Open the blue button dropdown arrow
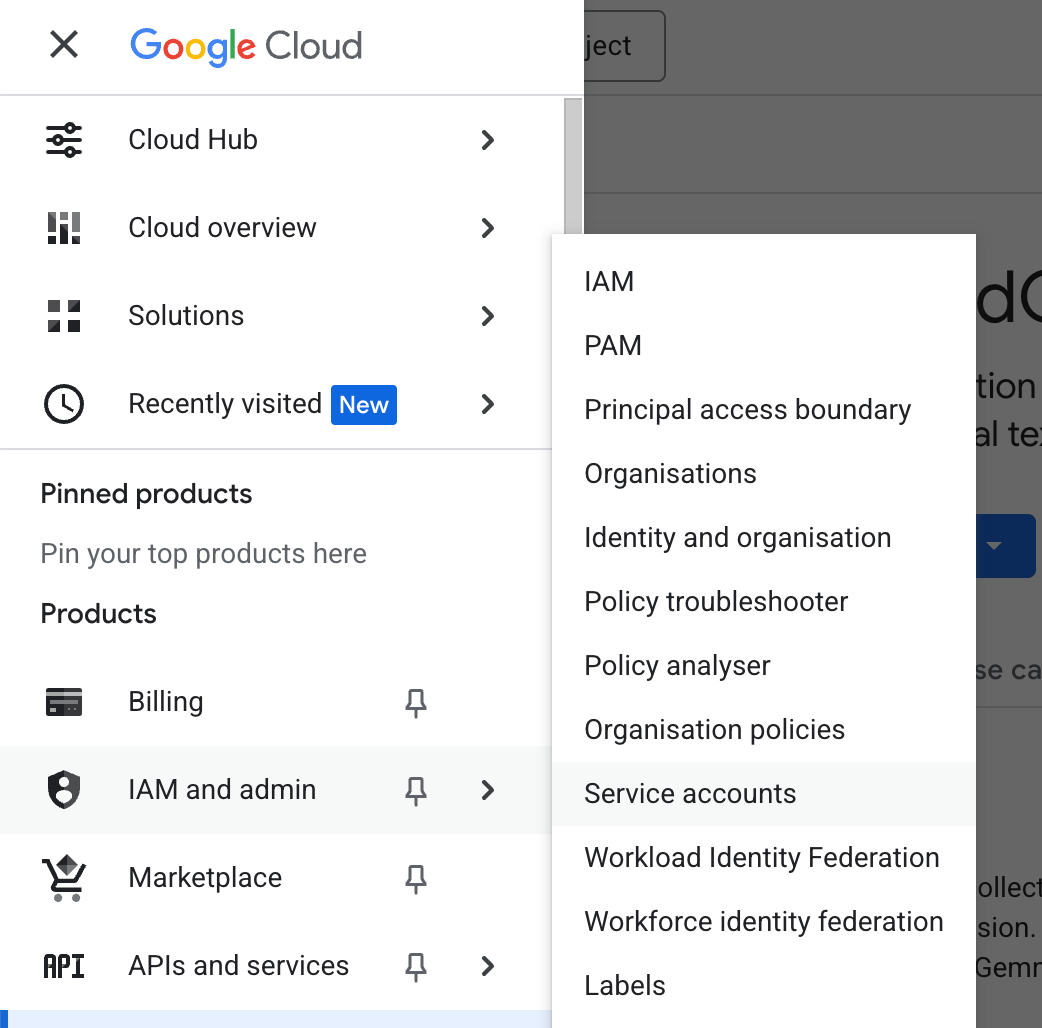This screenshot has width=1042, height=1028. (994, 546)
